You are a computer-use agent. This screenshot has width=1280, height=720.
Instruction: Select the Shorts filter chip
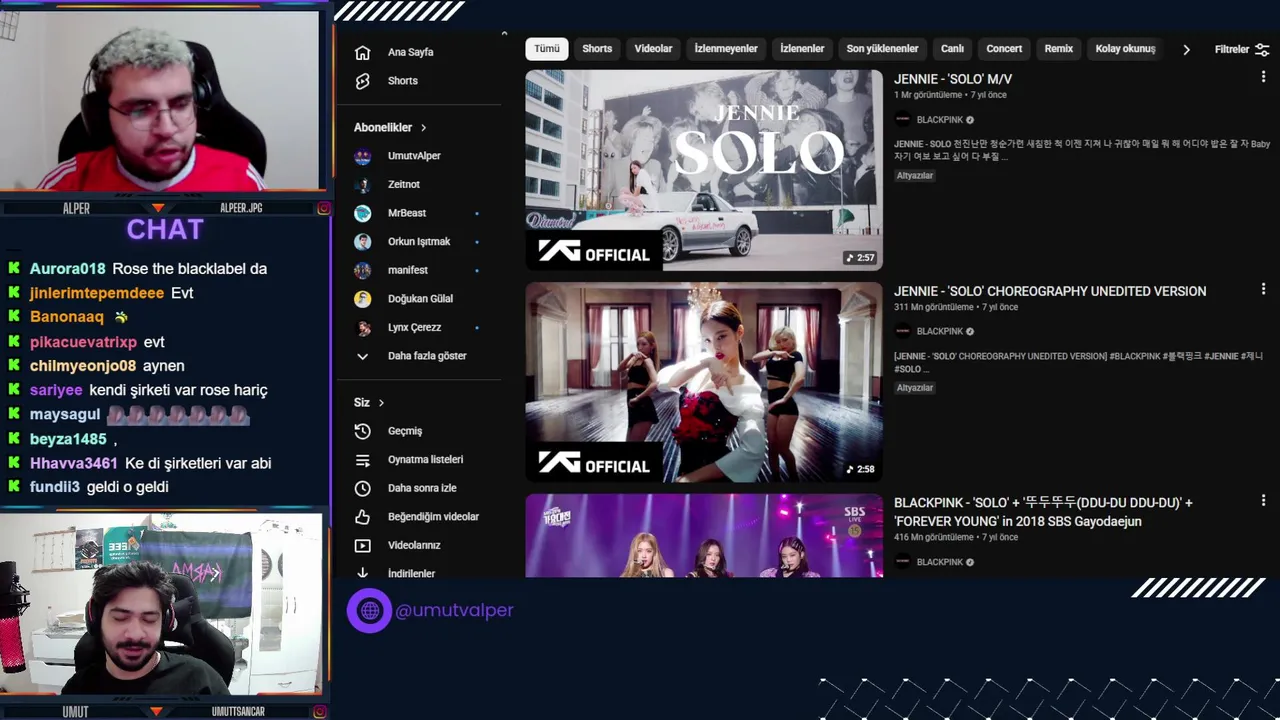pyautogui.click(x=597, y=49)
